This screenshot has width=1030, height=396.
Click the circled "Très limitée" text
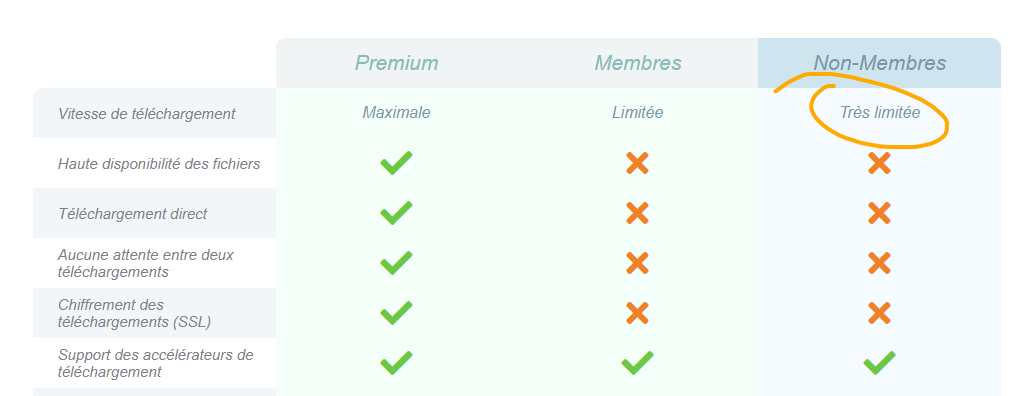(880, 113)
